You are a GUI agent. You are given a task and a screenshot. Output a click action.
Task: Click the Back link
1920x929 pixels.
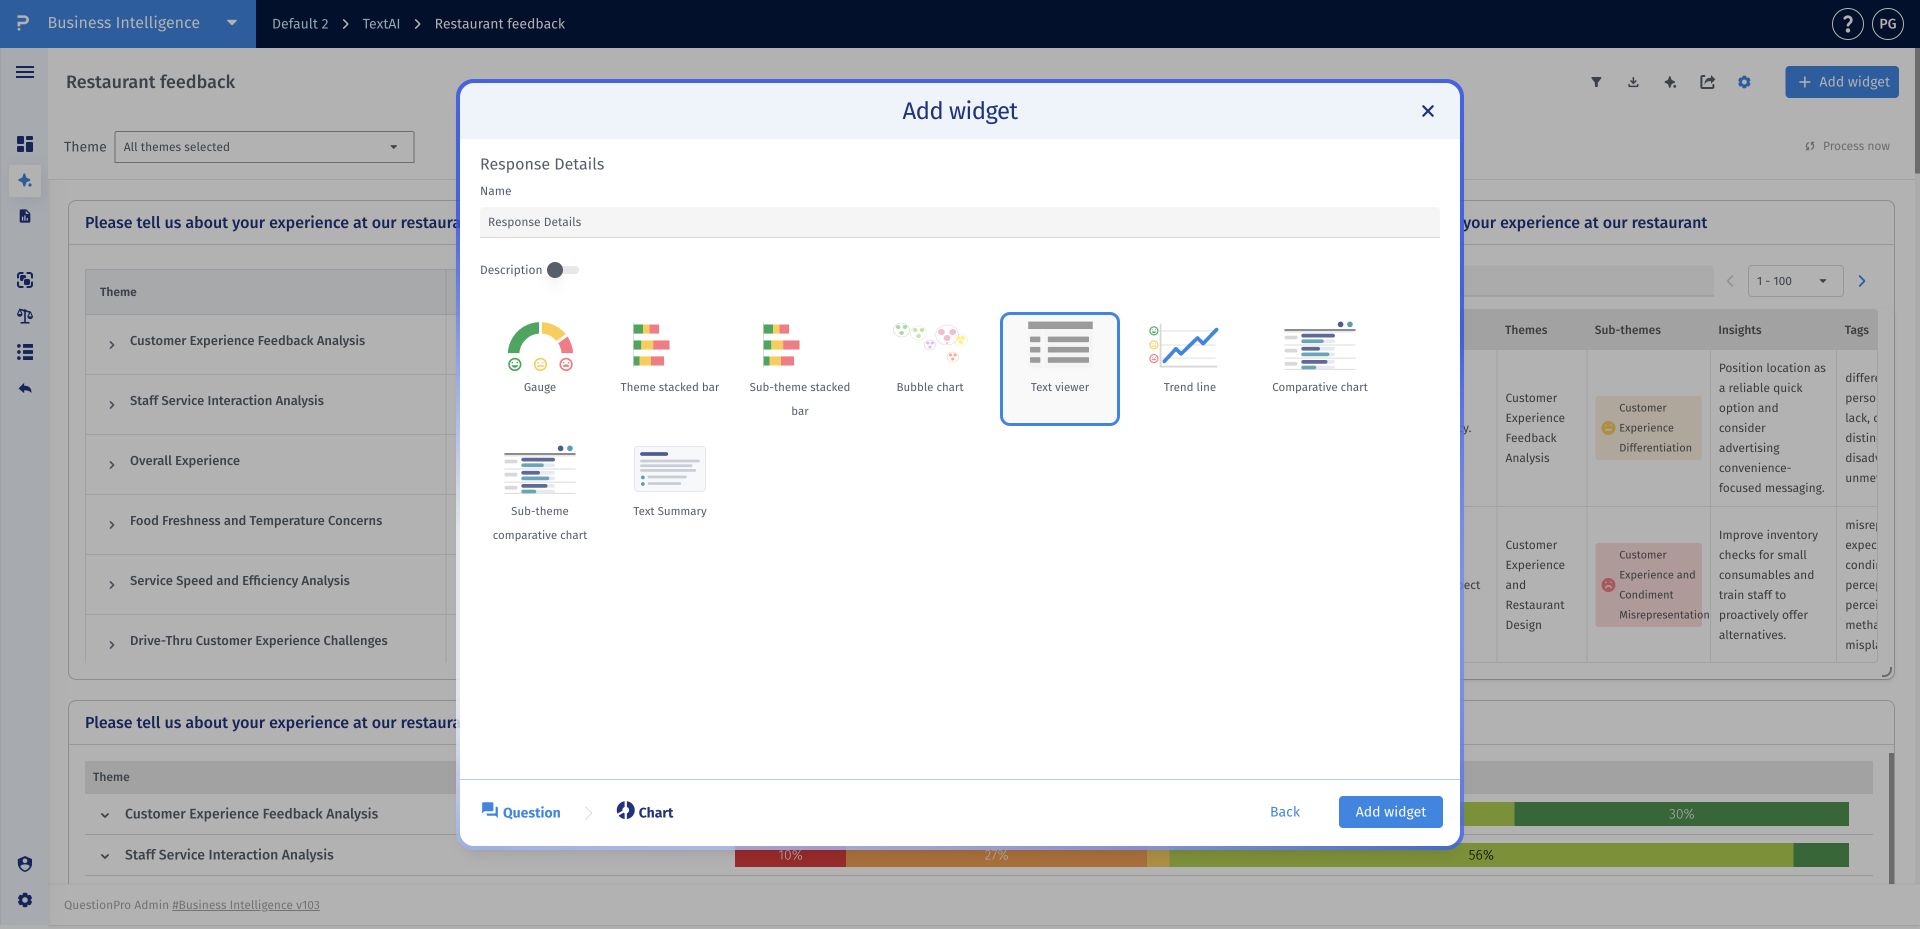click(1285, 812)
